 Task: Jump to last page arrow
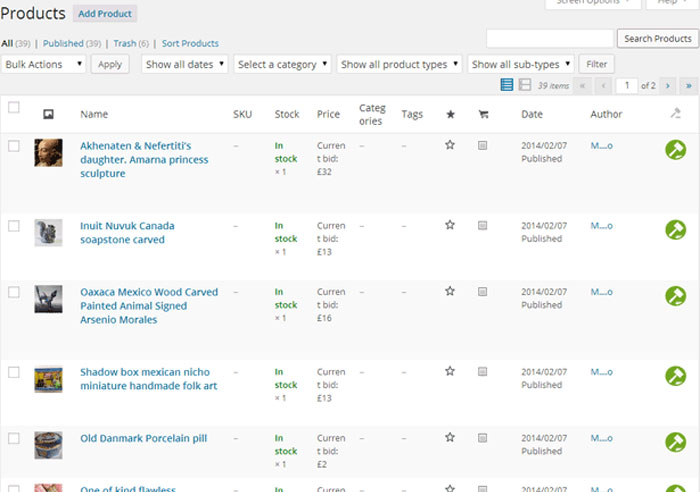(x=687, y=86)
